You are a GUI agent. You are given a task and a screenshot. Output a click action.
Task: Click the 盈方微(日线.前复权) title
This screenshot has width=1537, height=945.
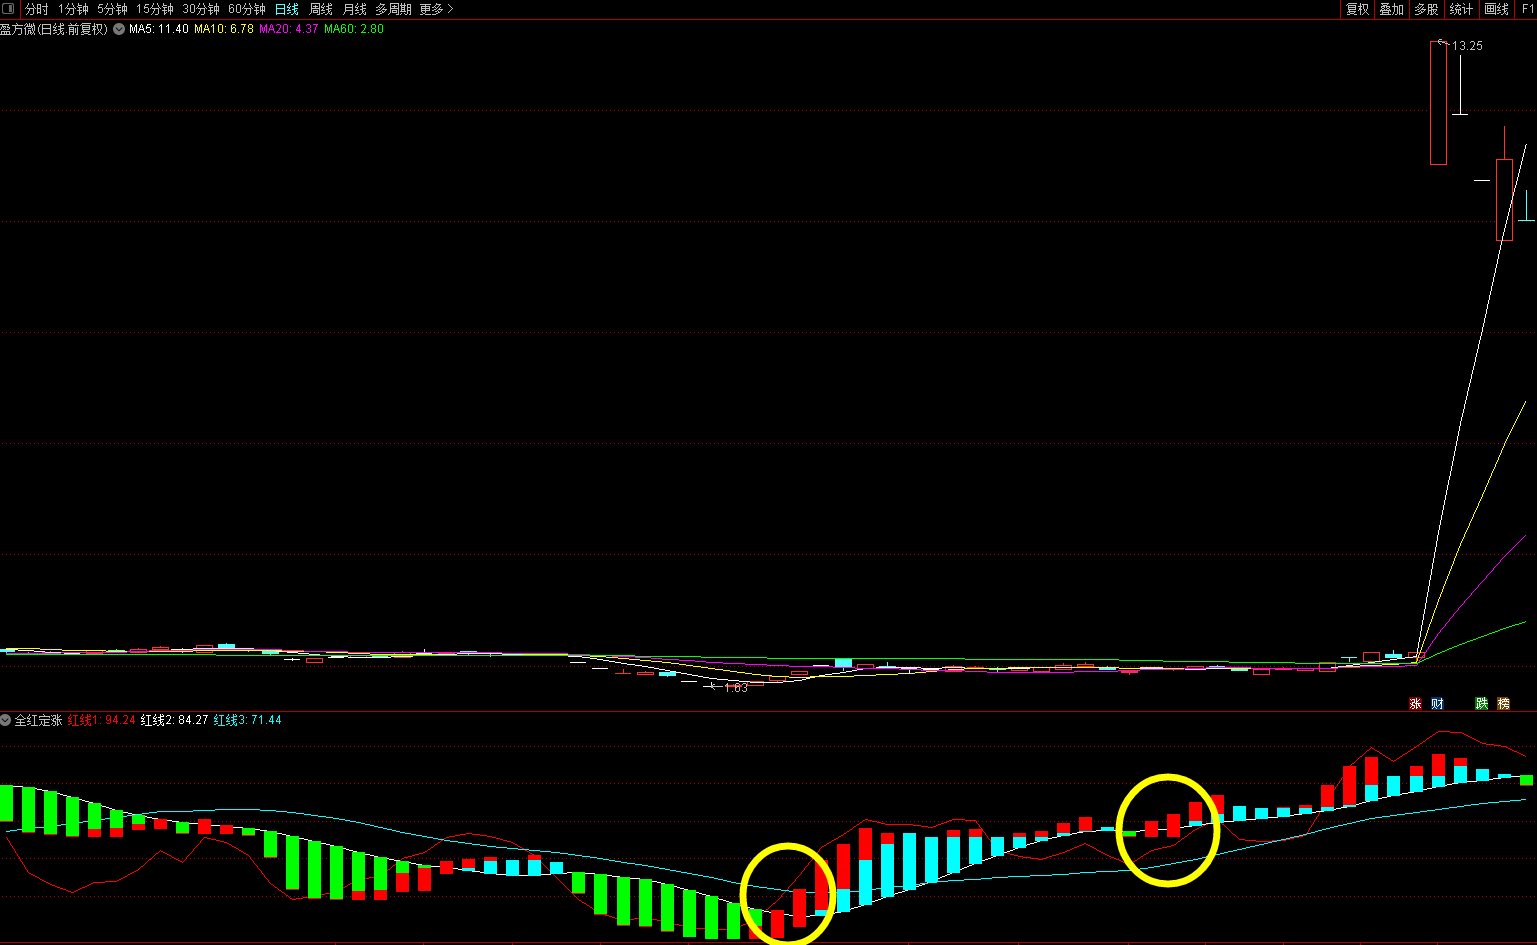coord(54,29)
